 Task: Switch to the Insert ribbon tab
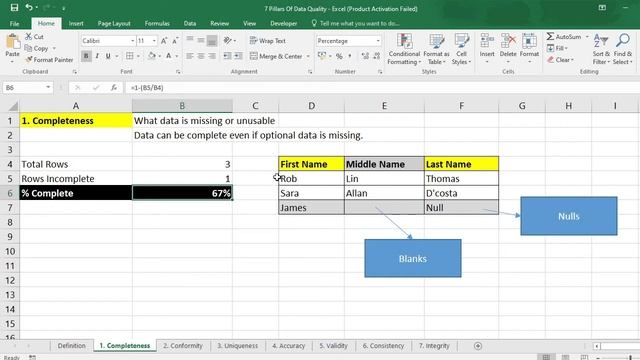(x=76, y=24)
